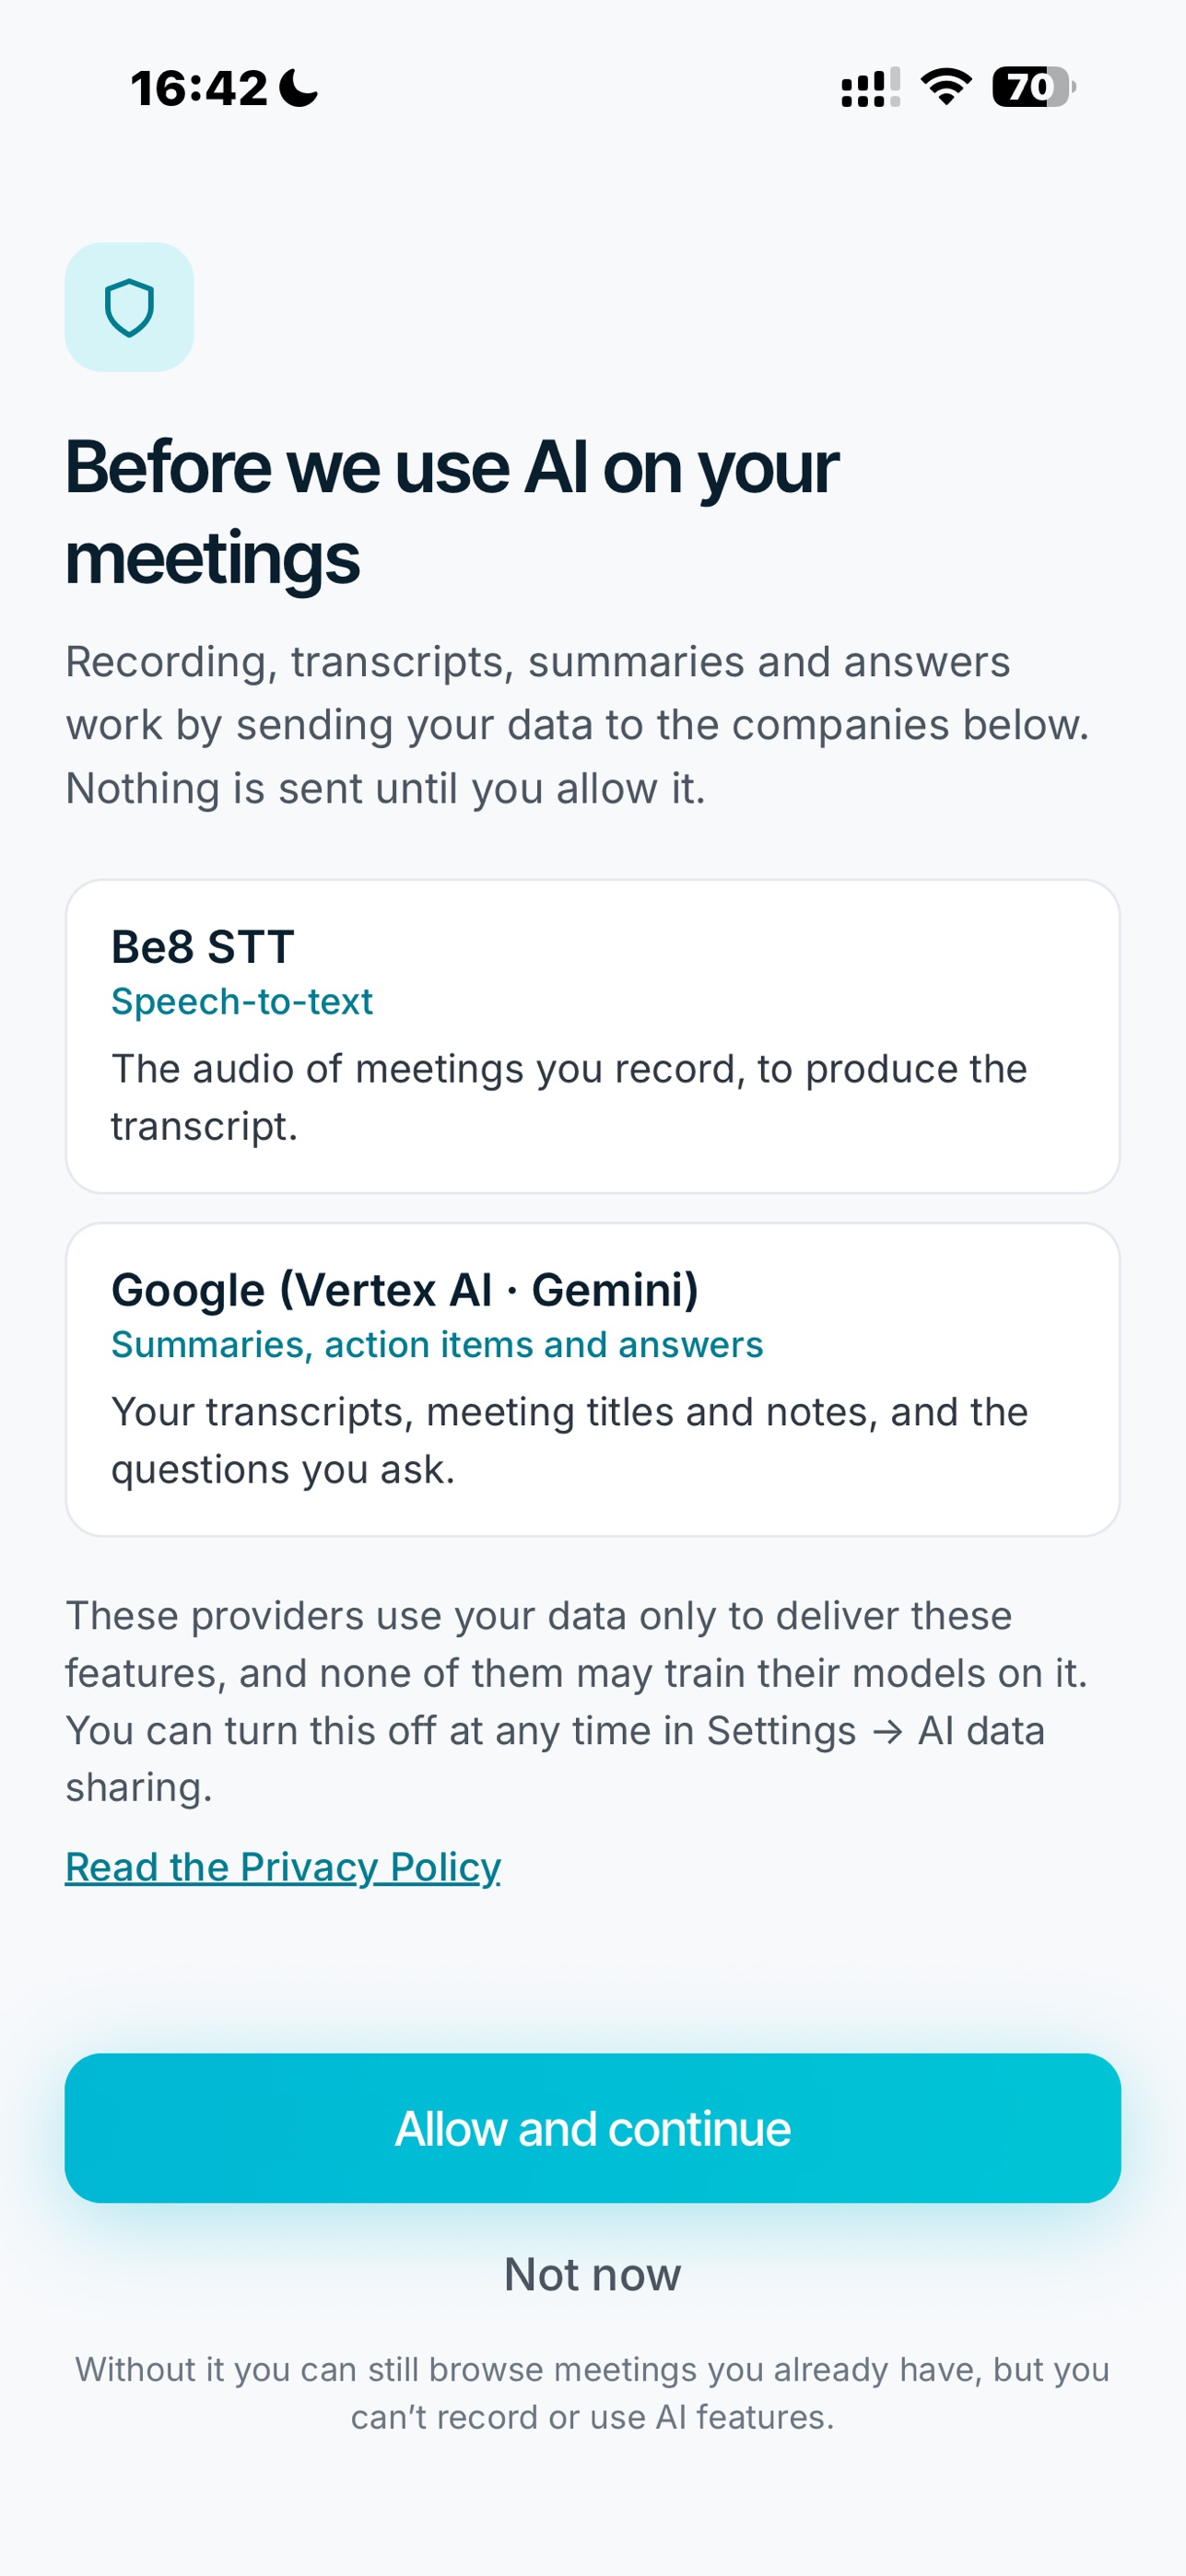Tap the Wi-Fi status icon
The width and height of the screenshot is (1186, 2576).
pyautogui.click(x=945, y=87)
